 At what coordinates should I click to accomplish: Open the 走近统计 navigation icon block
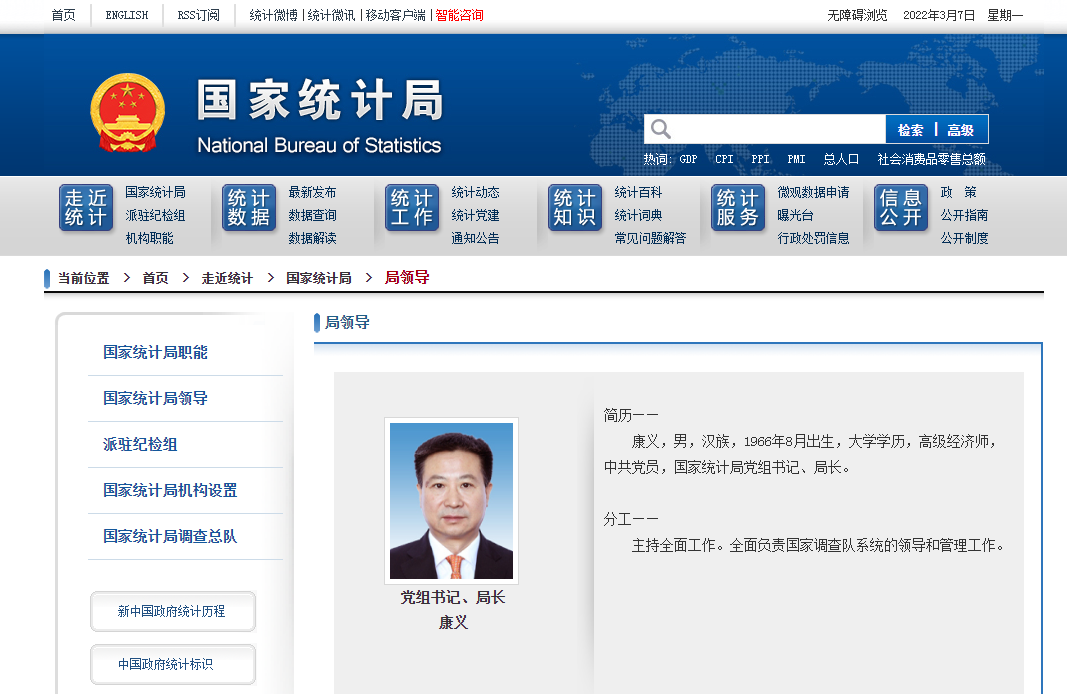tap(86, 208)
